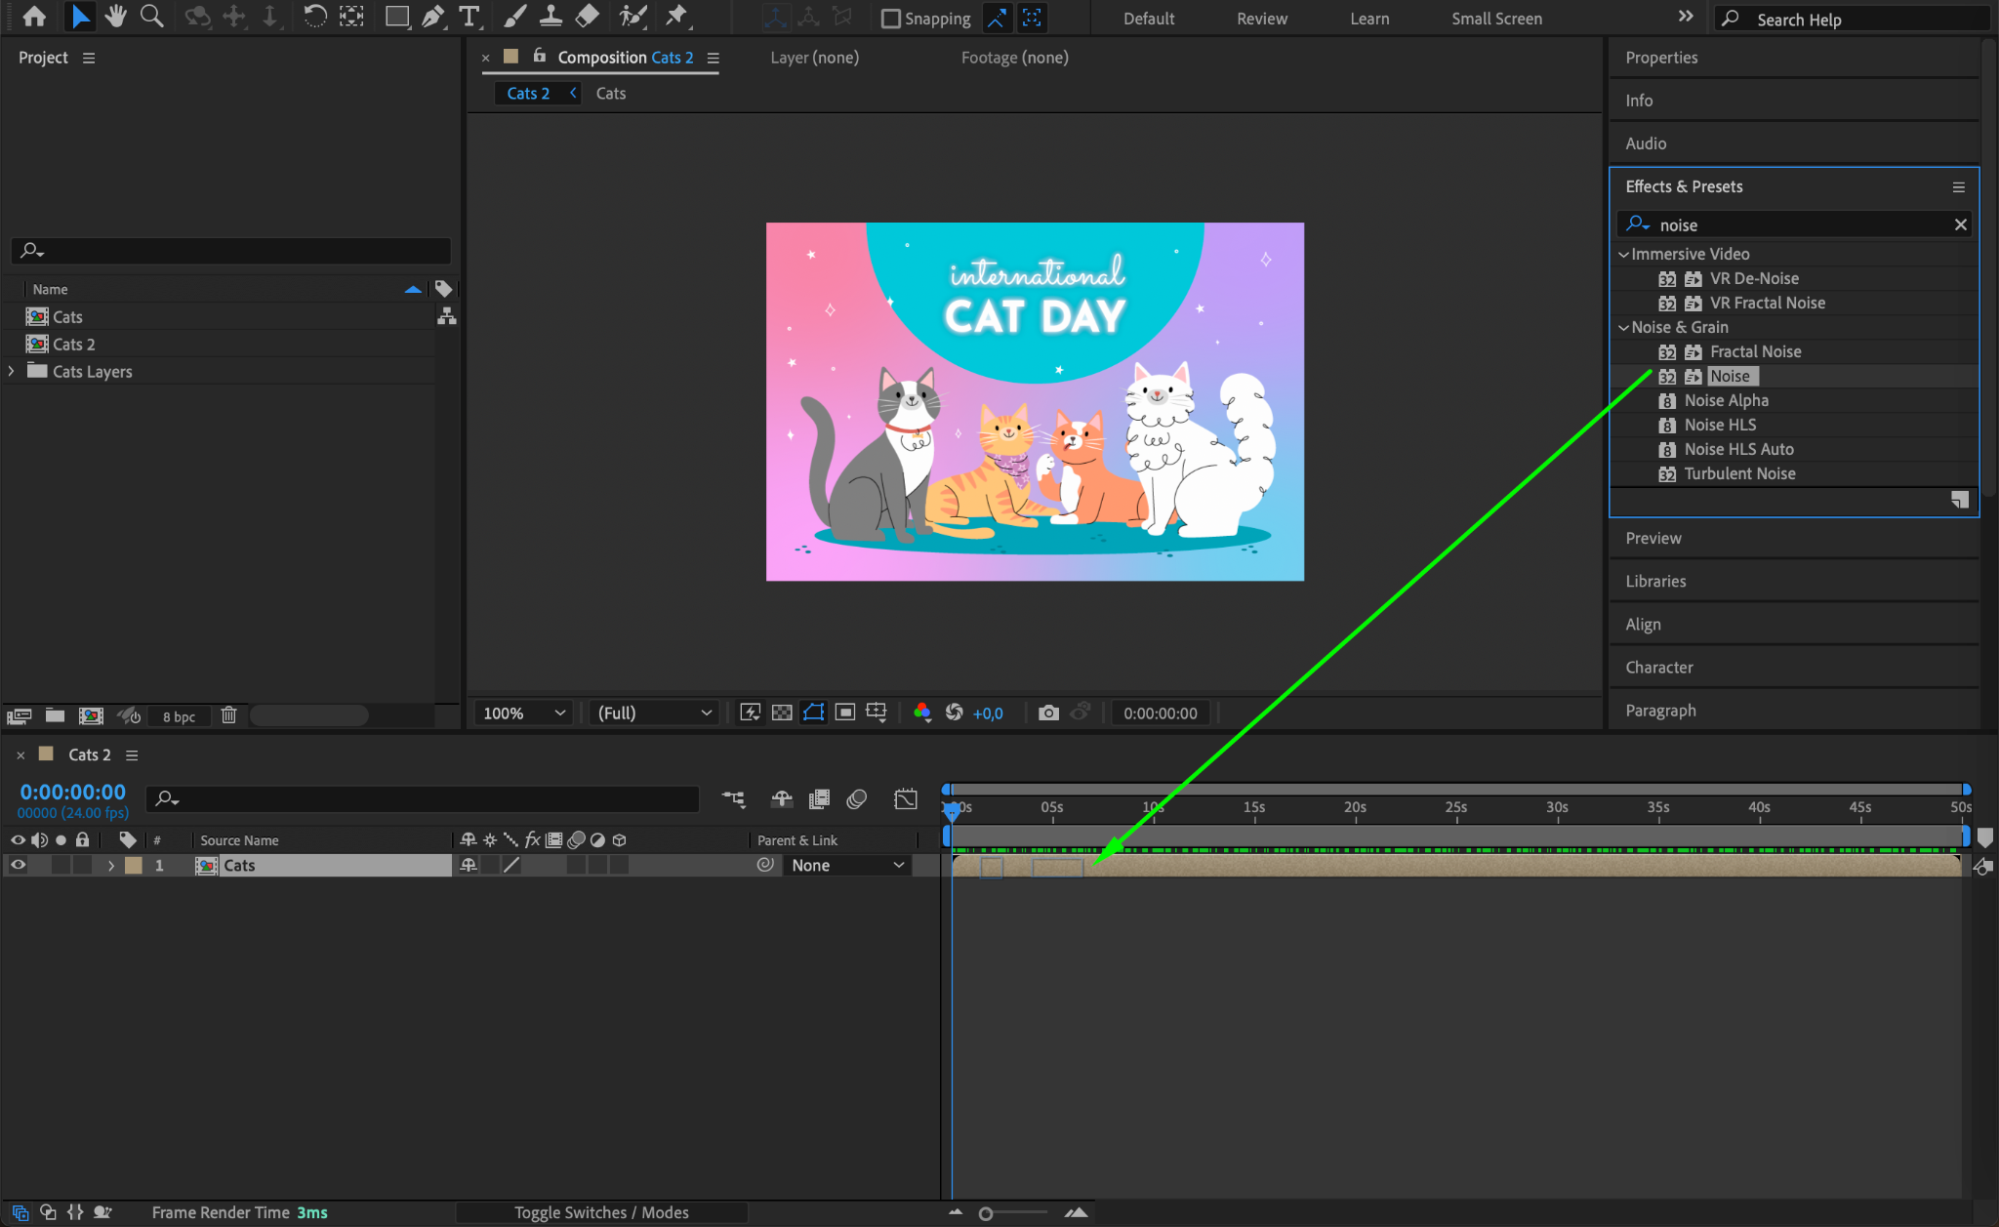Image resolution: width=1999 pixels, height=1227 pixels.
Task: Click the snapshot camera icon
Action: pyautogui.click(x=1048, y=713)
